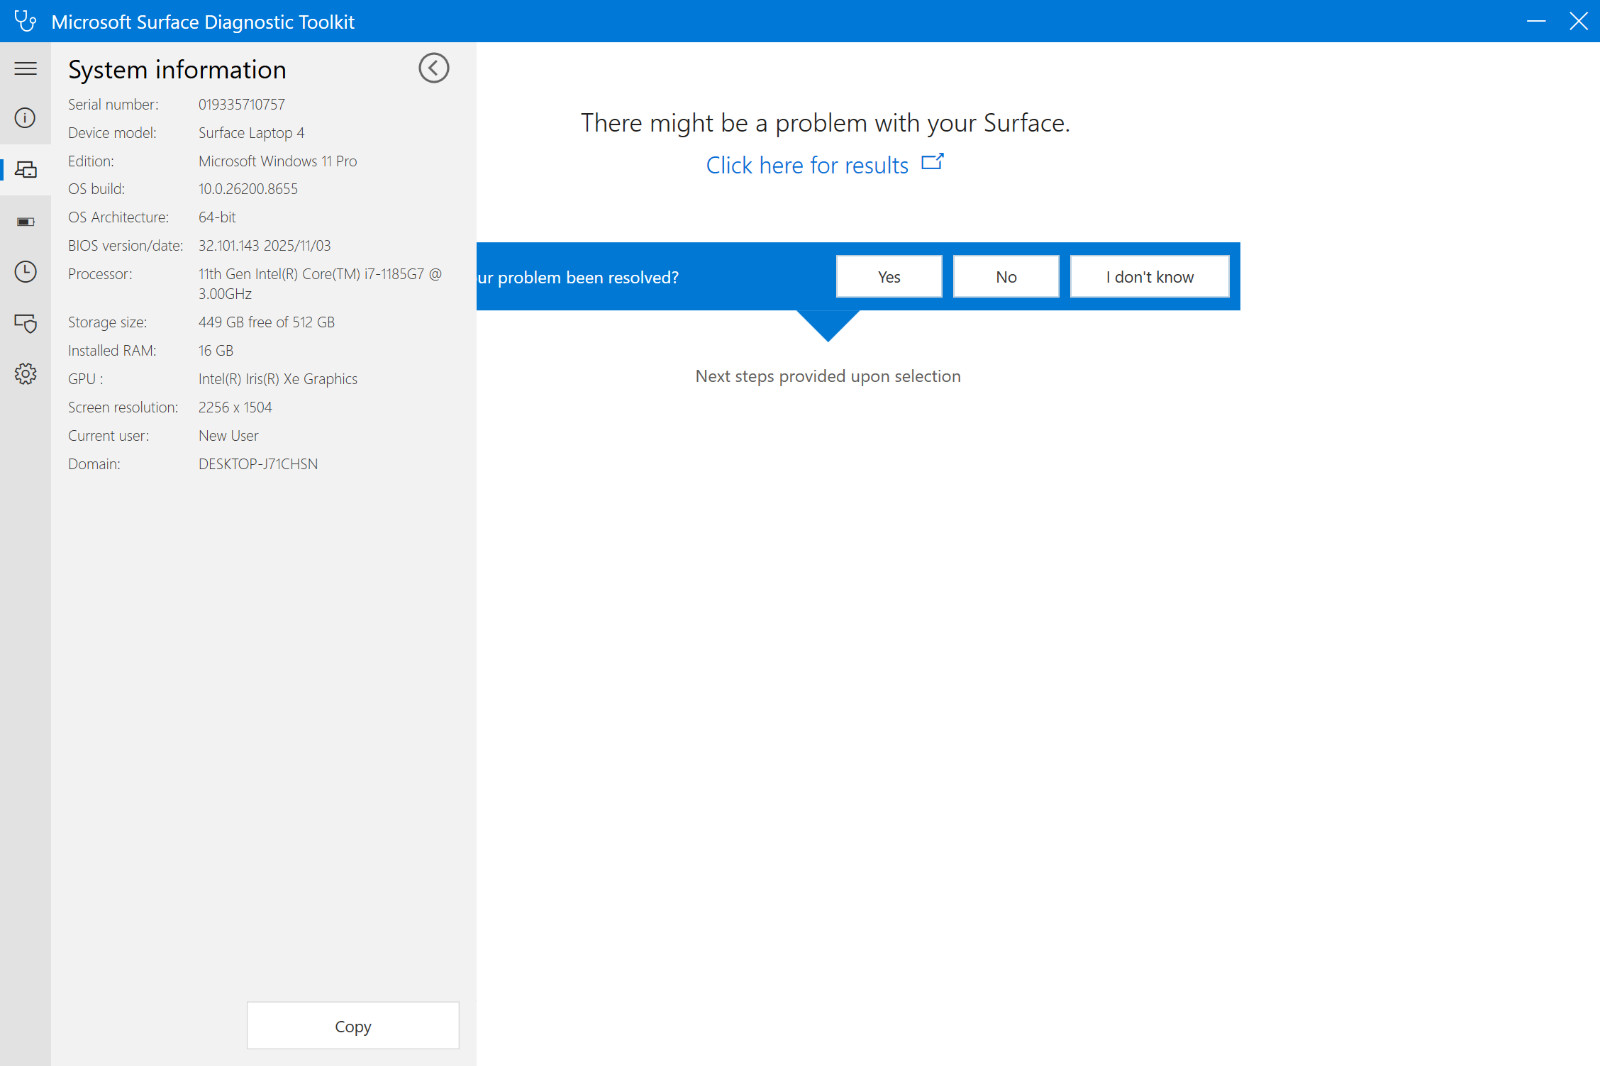The image size is (1600, 1066).
Task: Open the clock history icon in the sidebar
Action: [26, 272]
